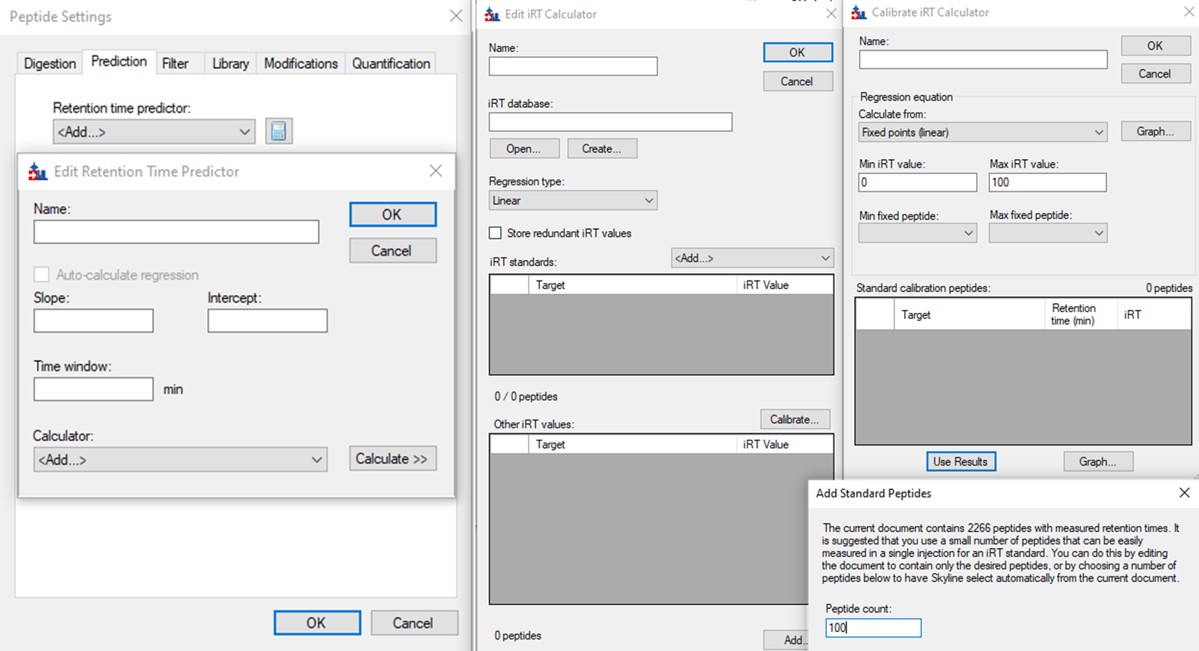1199x651 pixels.
Task: Click the Min iRT value field
Action: [918, 182]
